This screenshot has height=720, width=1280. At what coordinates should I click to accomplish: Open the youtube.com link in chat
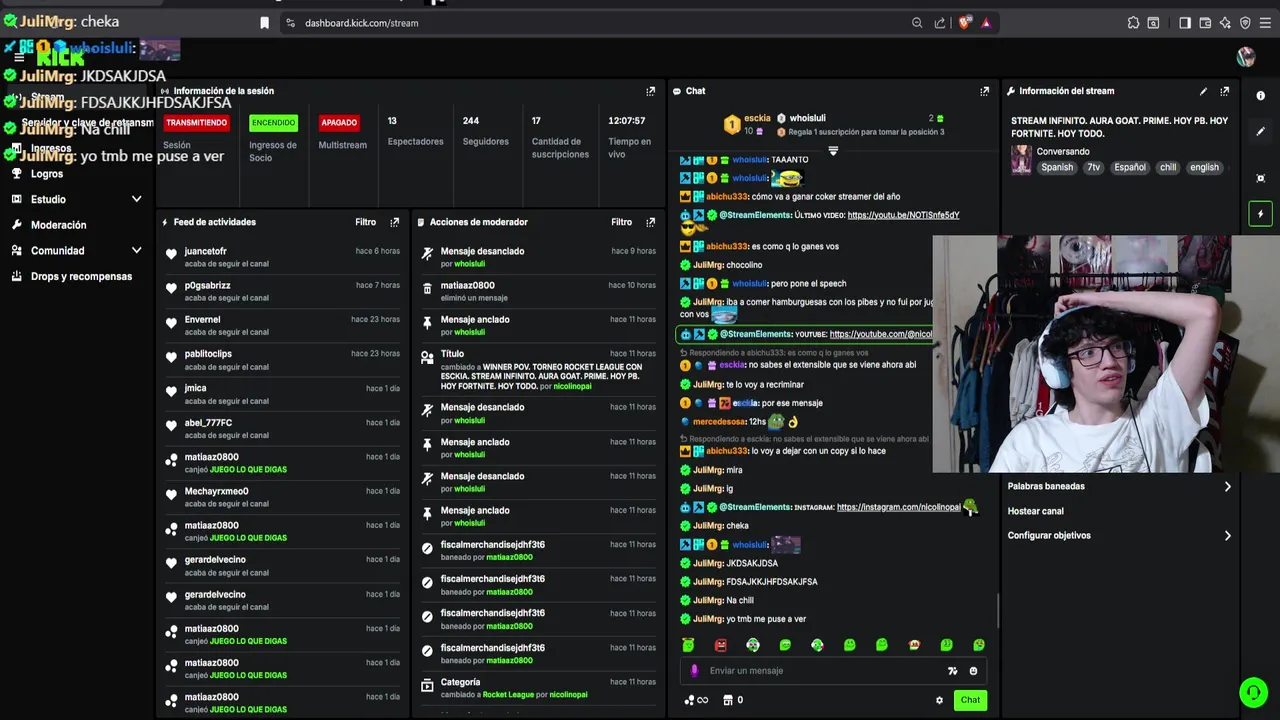click(x=880, y=334)
